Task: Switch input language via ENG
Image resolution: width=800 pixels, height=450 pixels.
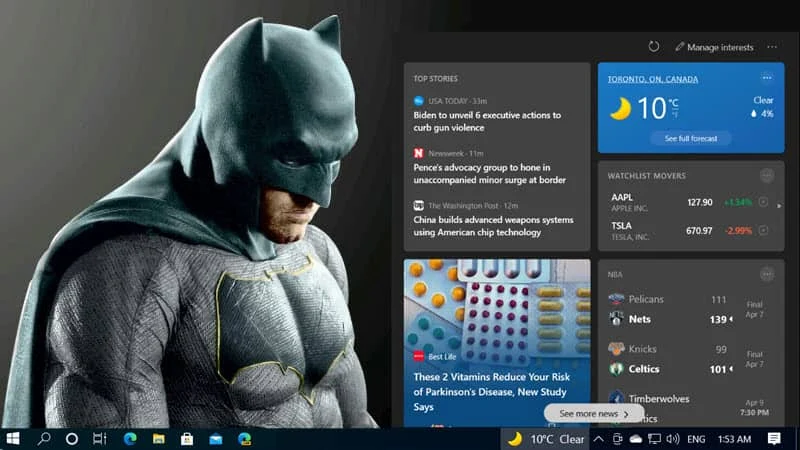Action: pyautogui.click(x=696, y=439)
